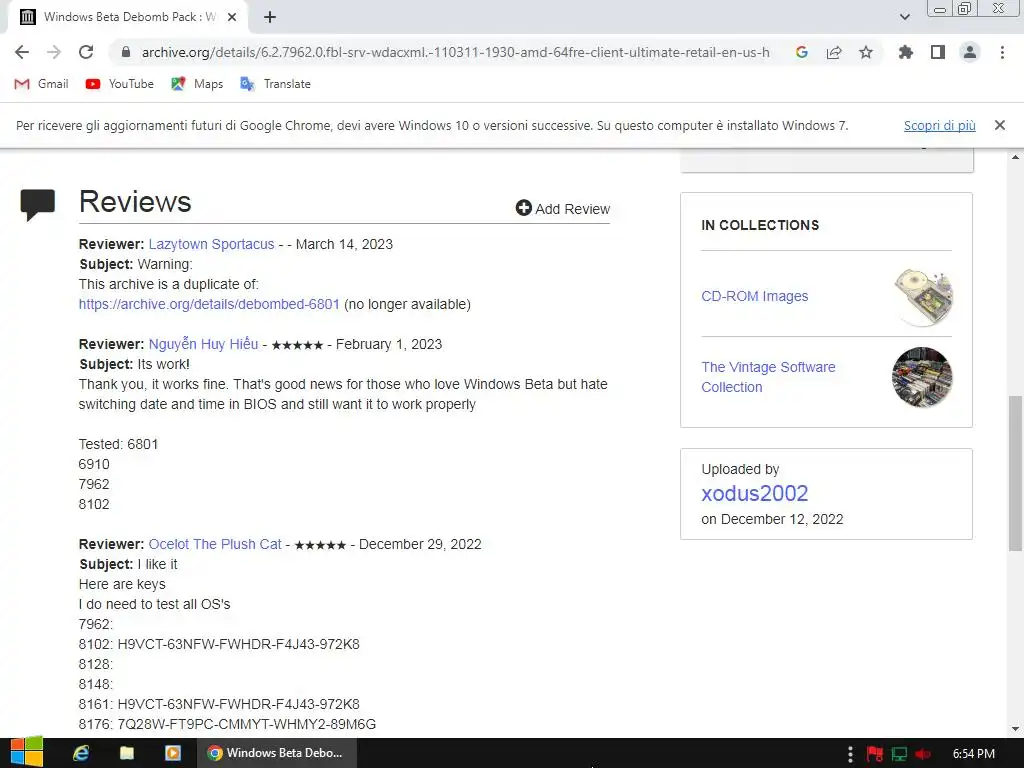Click the IN COLLECTIONS heading
The image size is (1024, 768).
[x=760, y=225]
